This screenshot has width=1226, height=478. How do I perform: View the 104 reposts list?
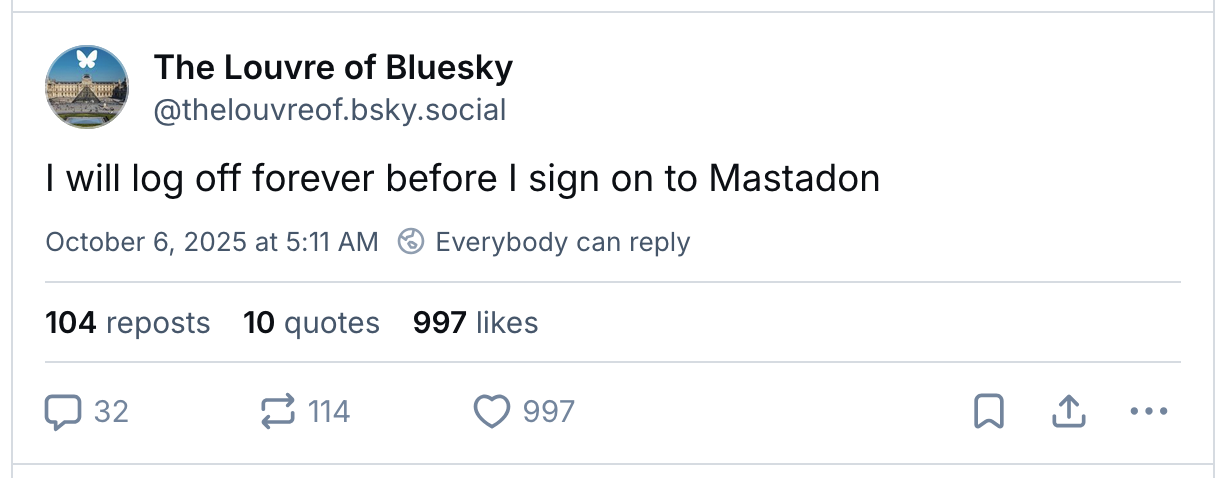pos(128,323)
